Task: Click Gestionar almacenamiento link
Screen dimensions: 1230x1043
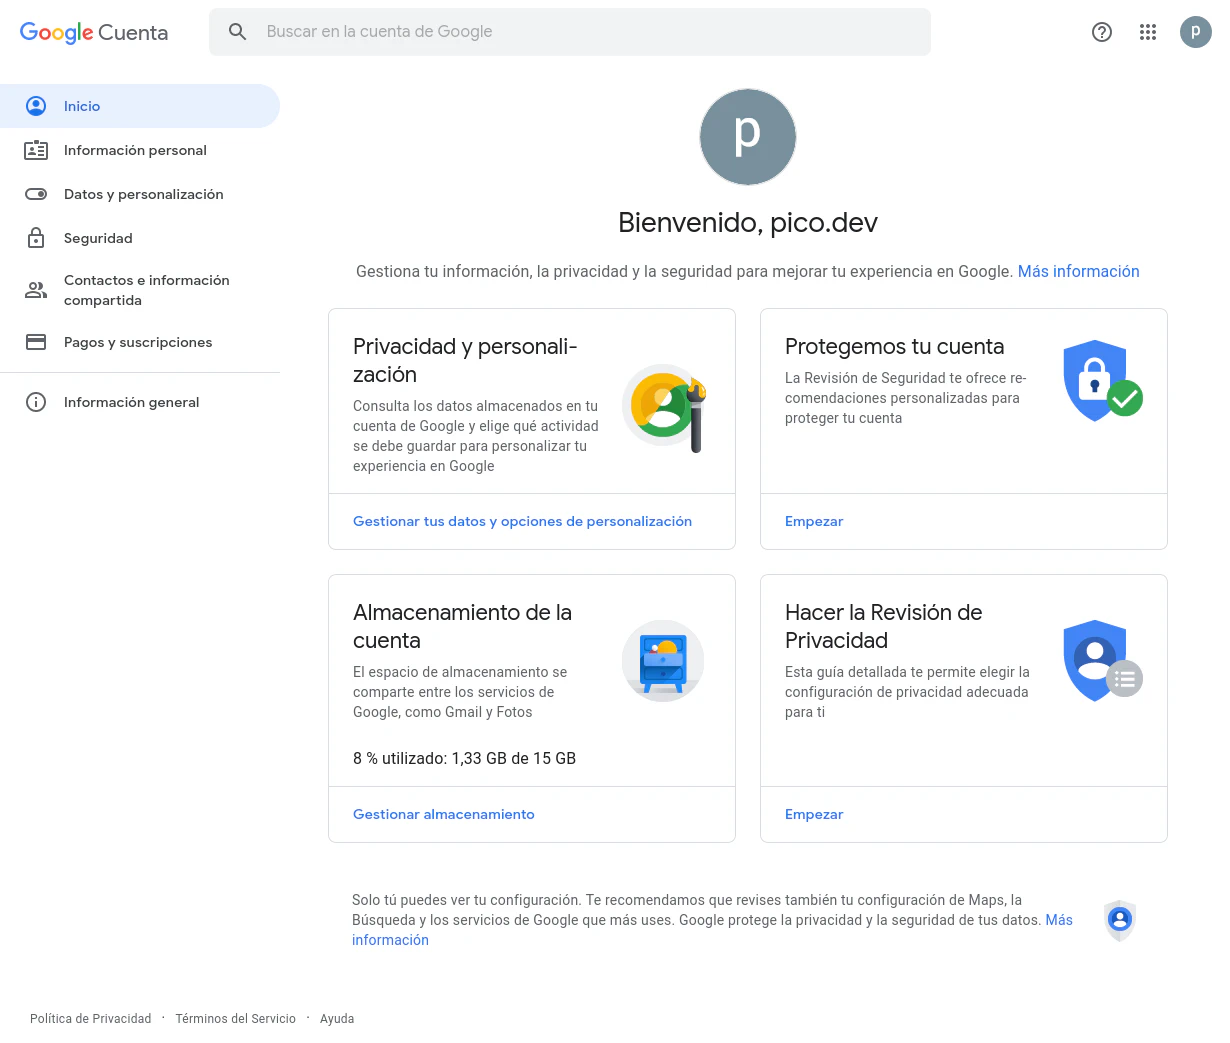Action: click(444, 814)
